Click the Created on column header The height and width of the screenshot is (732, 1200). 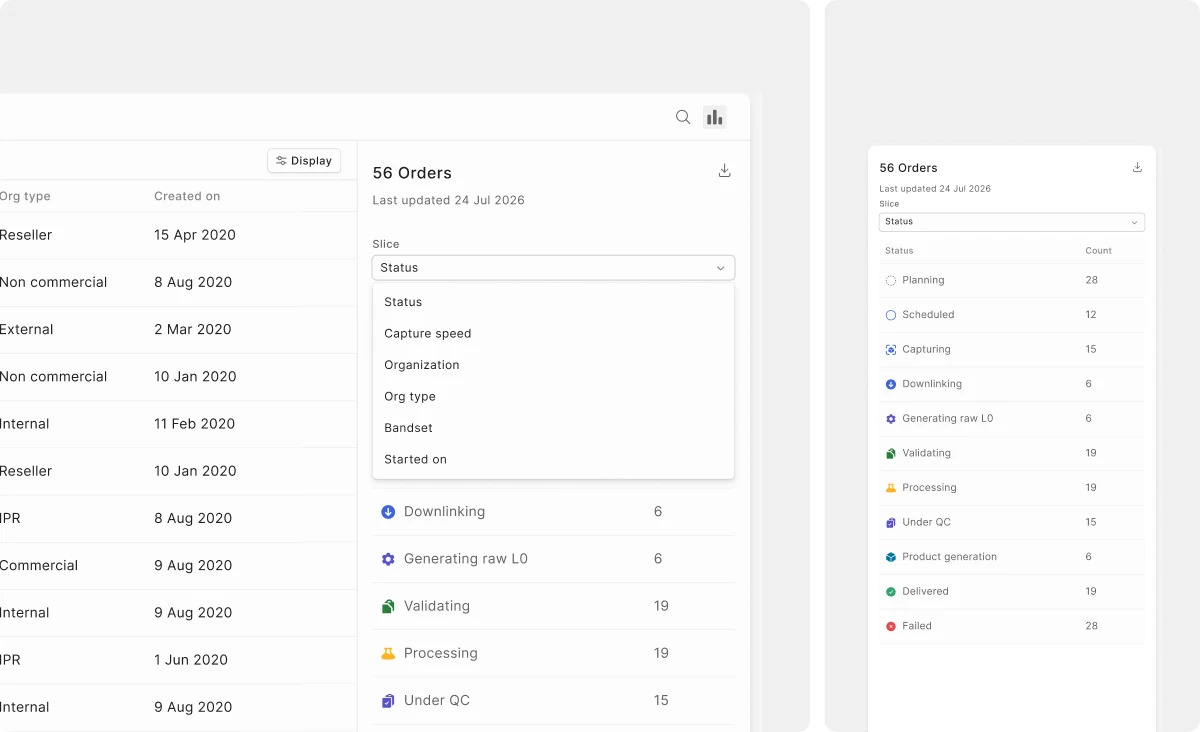click(x=187, y=197)
